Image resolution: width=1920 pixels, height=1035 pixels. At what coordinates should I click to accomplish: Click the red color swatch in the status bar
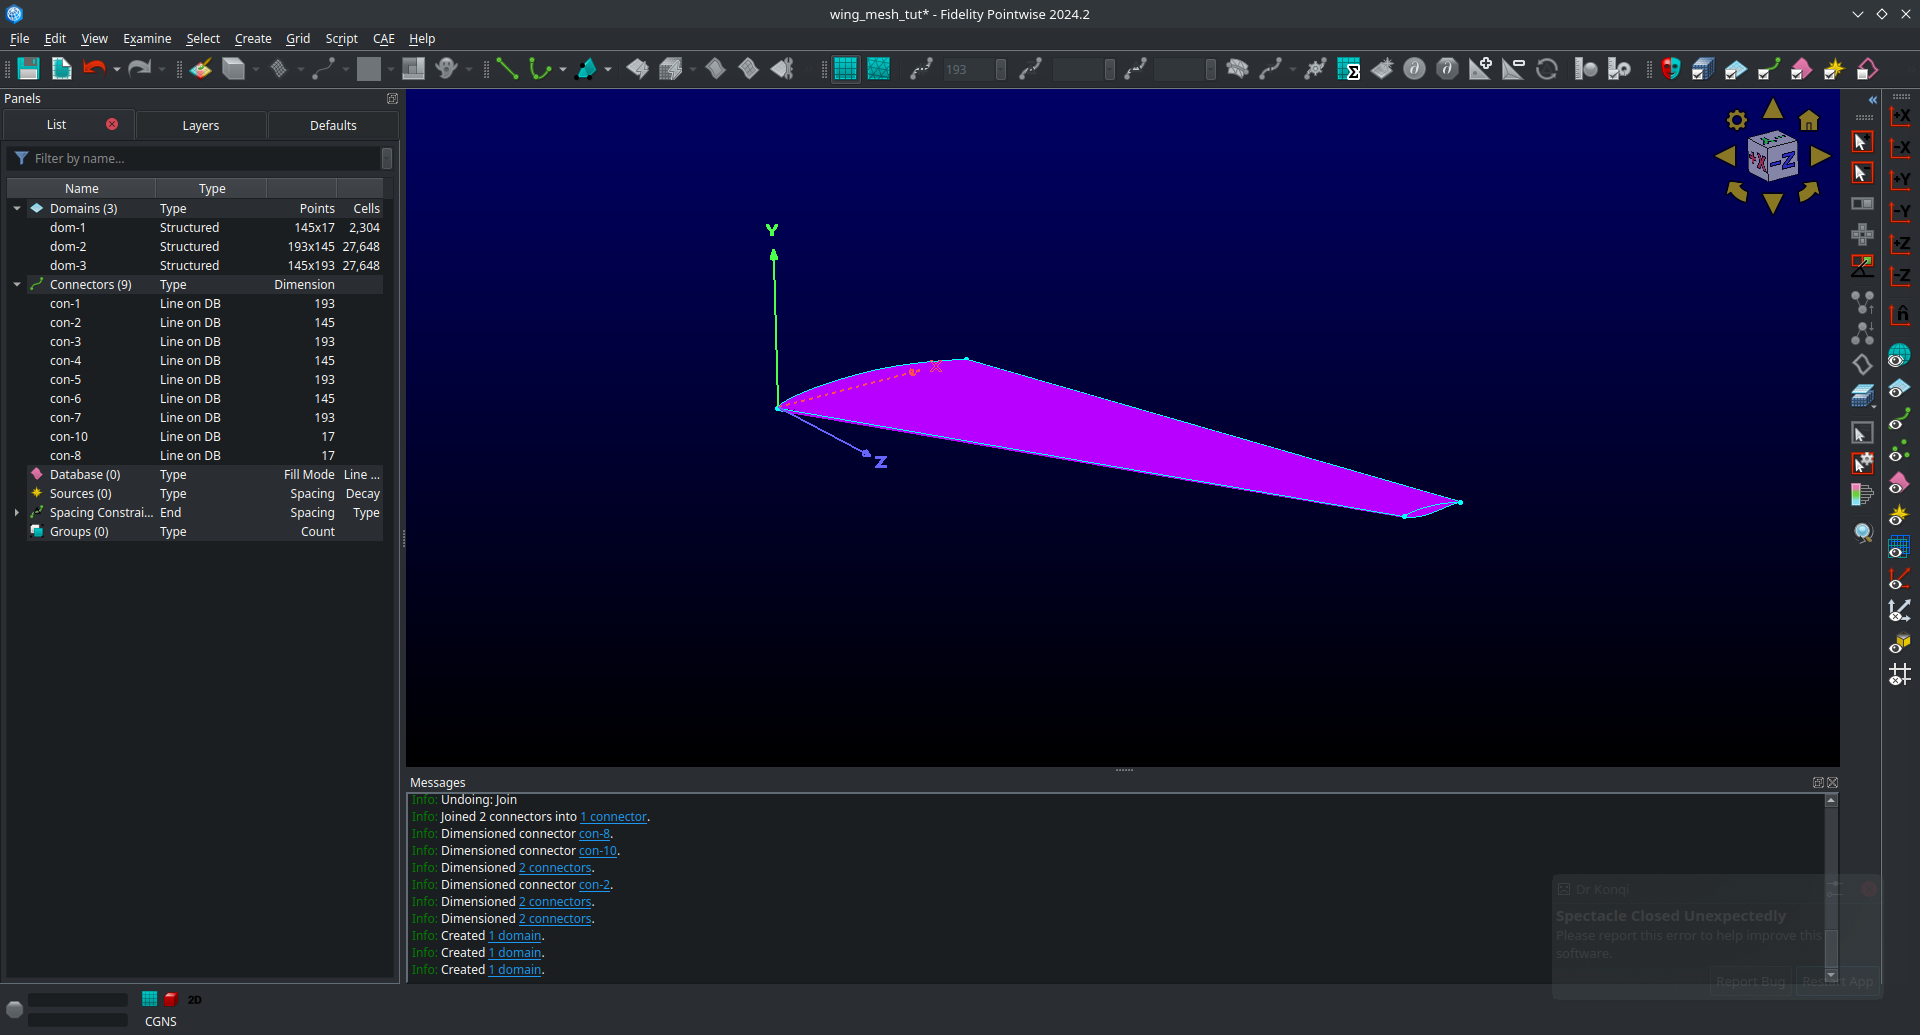170,999
